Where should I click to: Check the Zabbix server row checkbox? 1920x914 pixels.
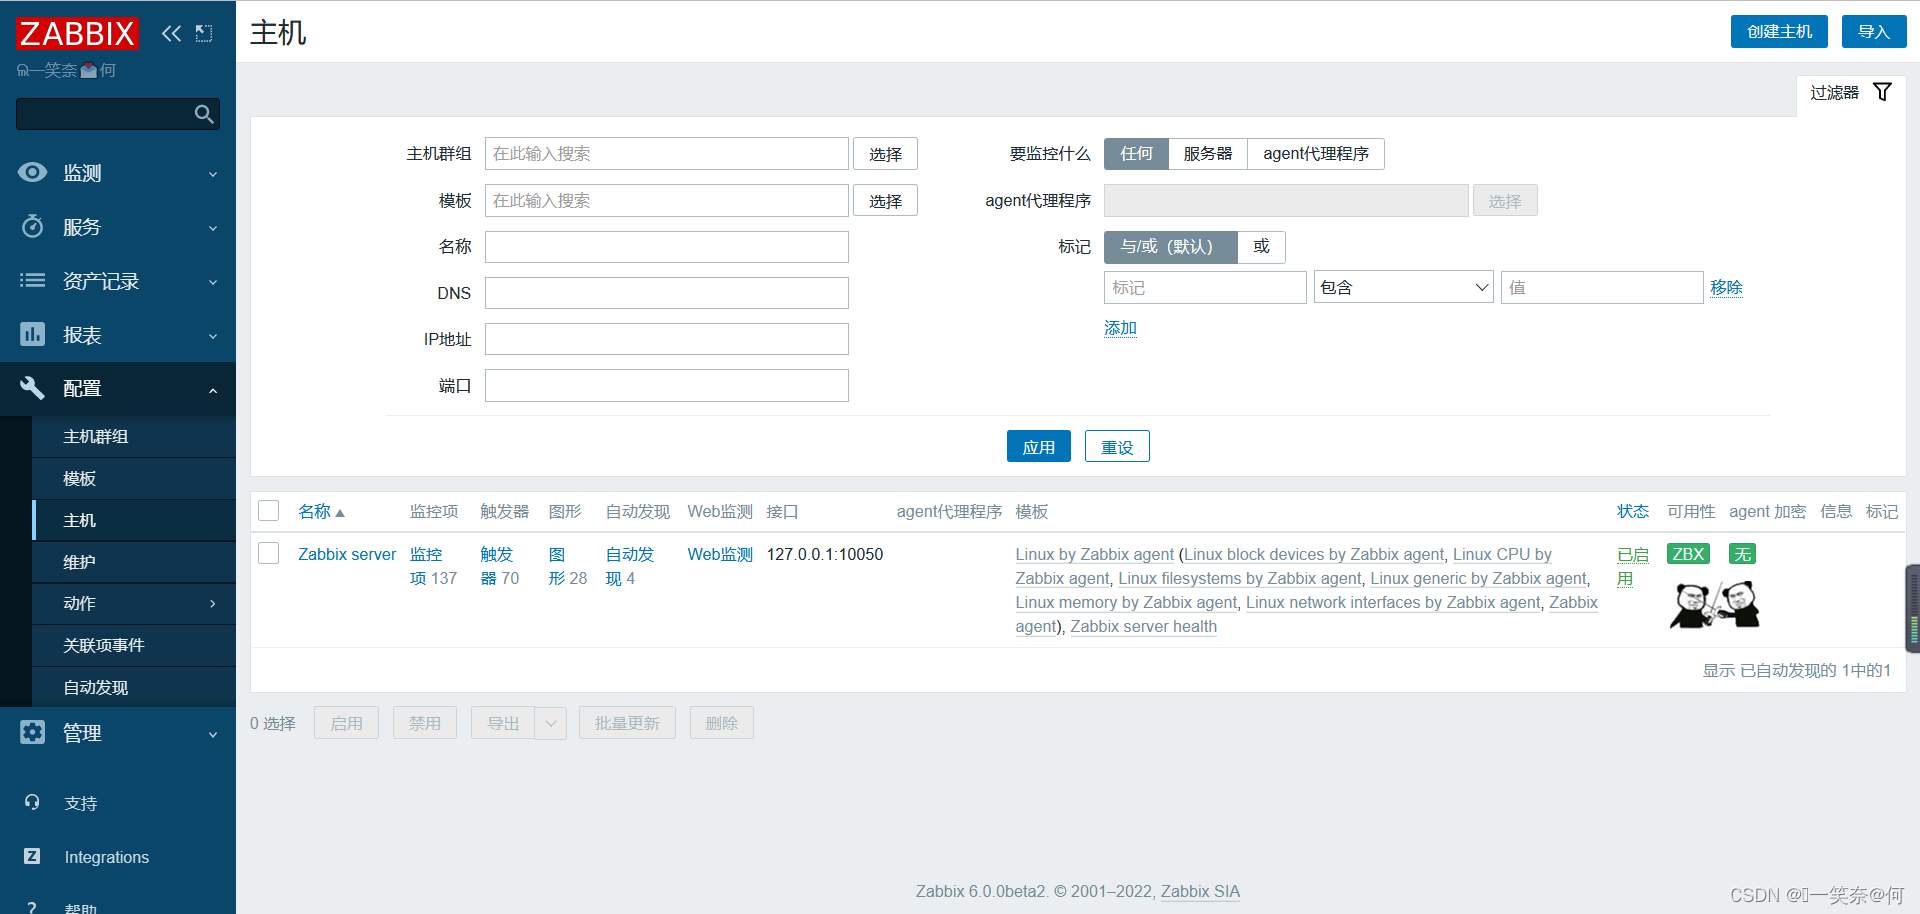click(268, 553)
